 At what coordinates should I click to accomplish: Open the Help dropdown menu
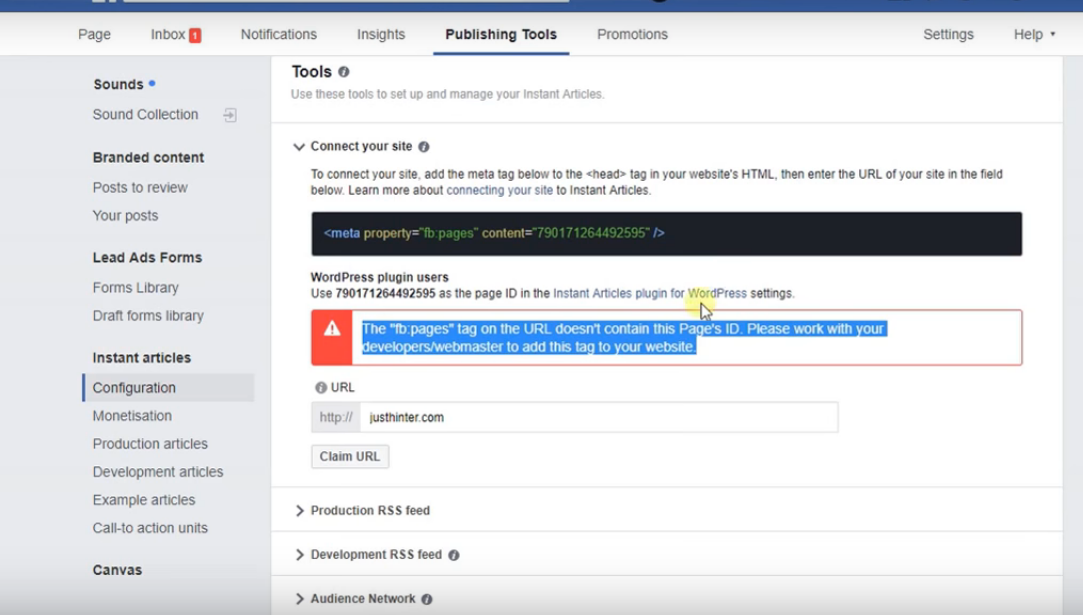1034,35
